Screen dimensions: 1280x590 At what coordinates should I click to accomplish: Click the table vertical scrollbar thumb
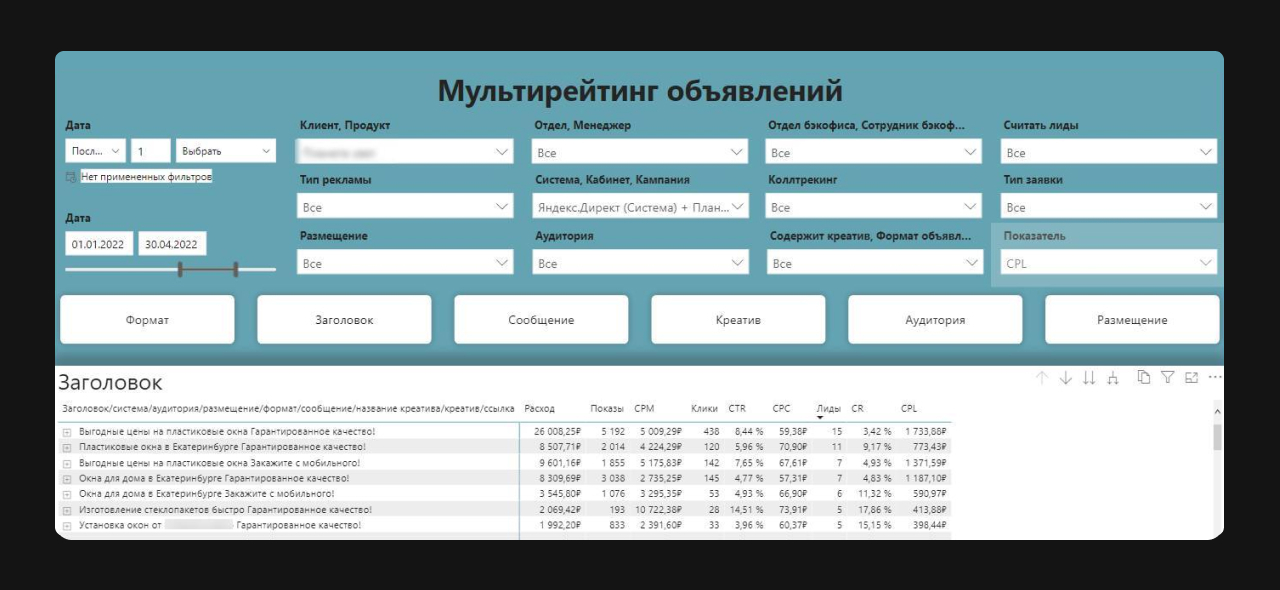(x=1217, y=436)
